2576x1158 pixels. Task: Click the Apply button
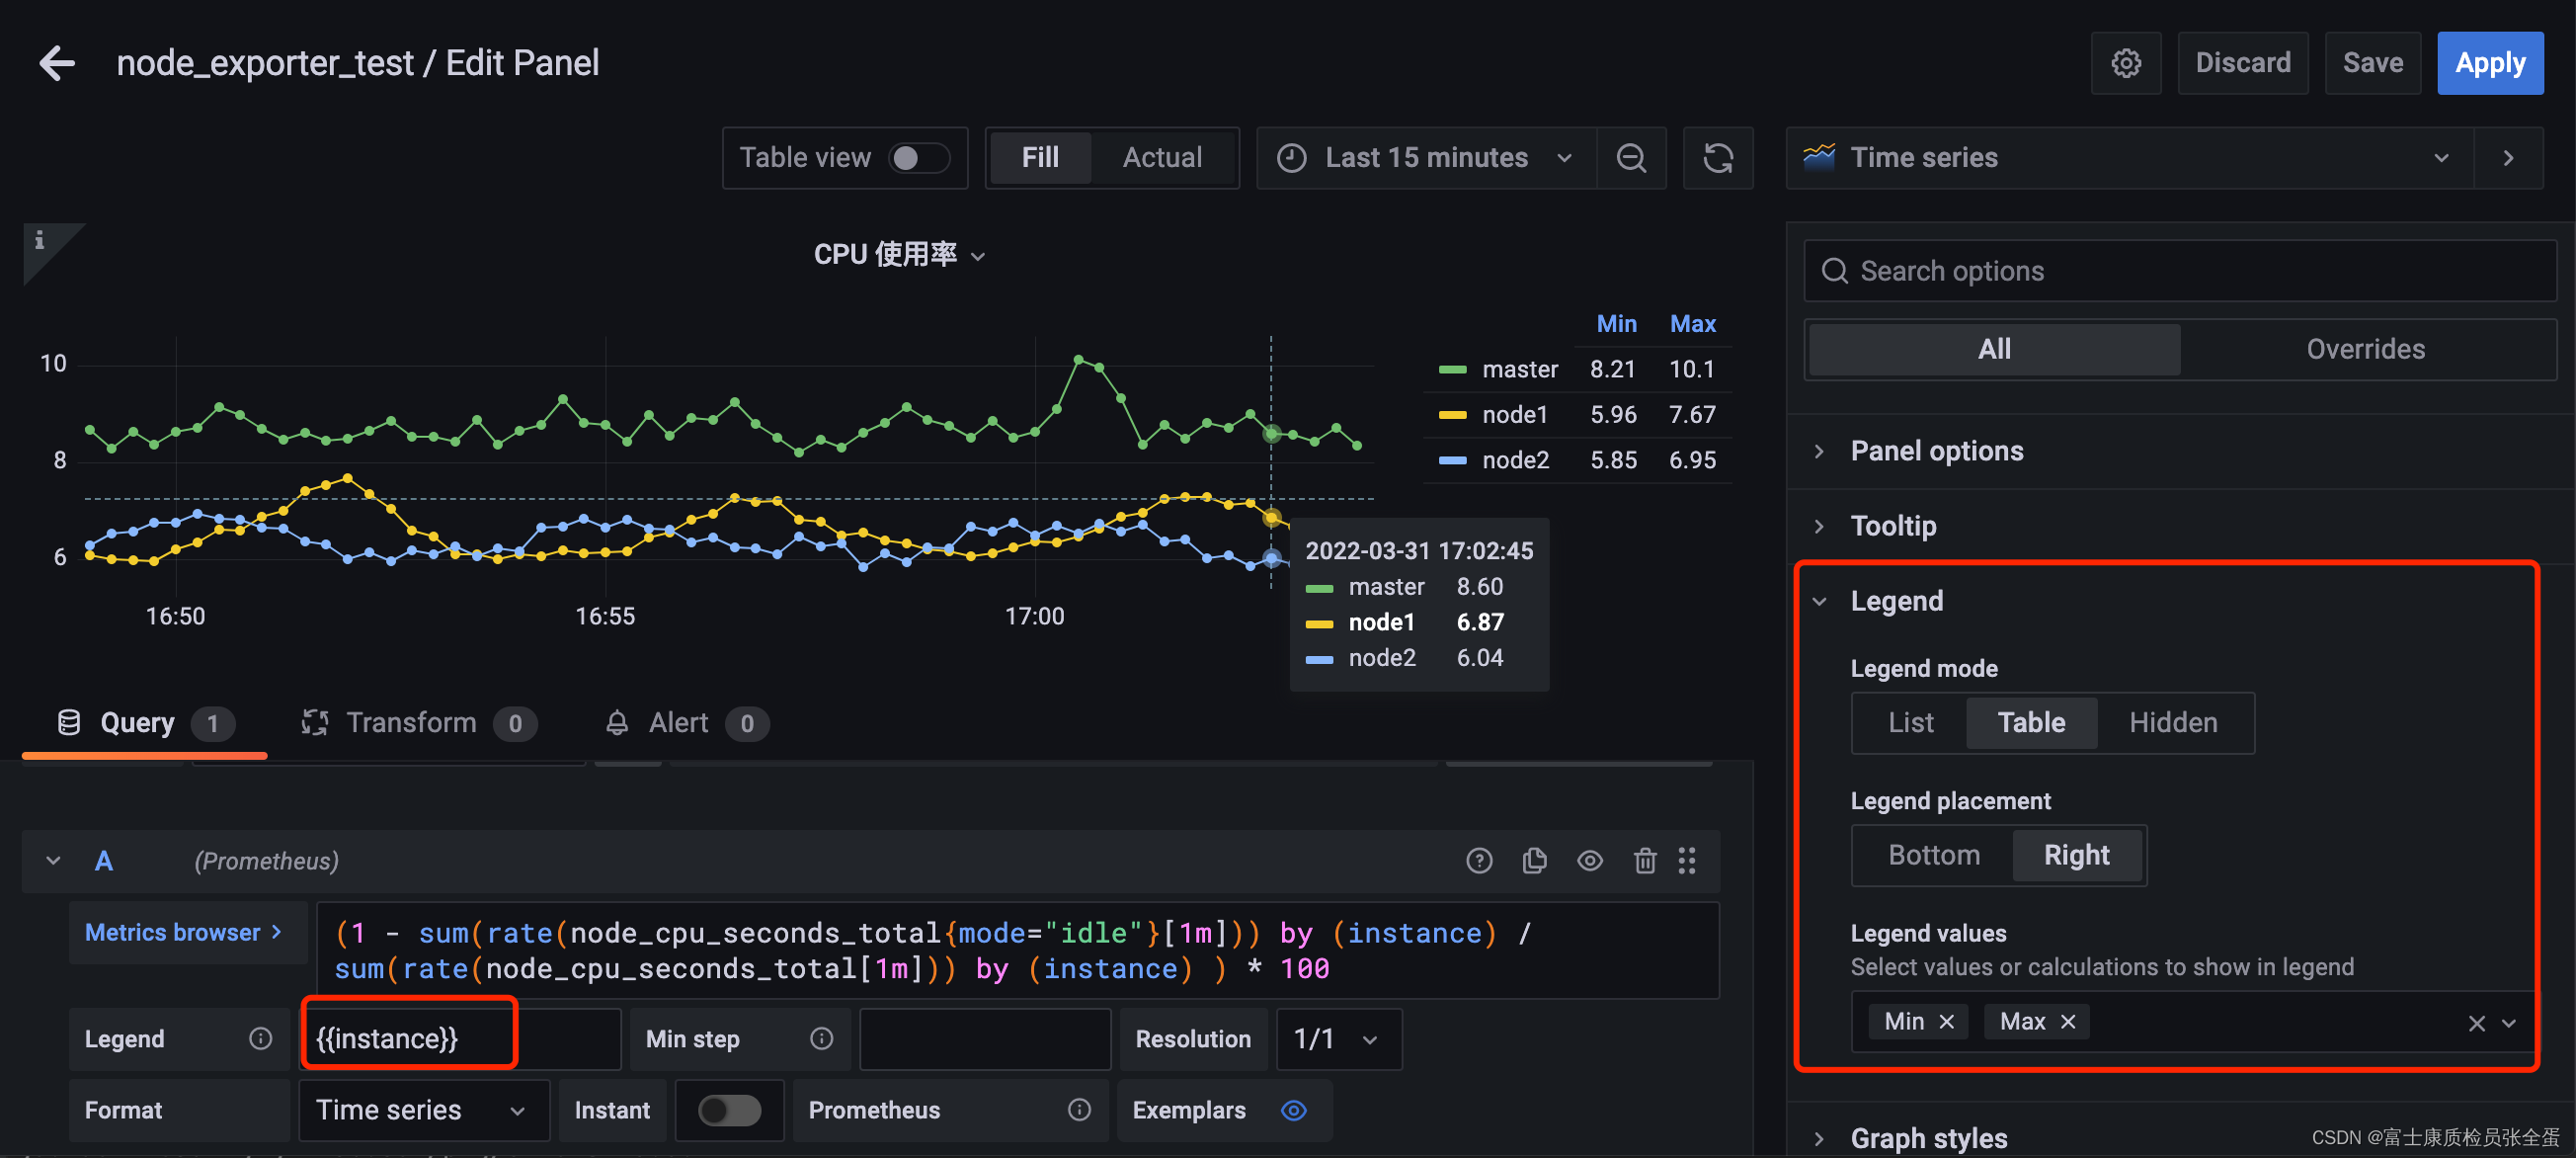click(2489, 63)
